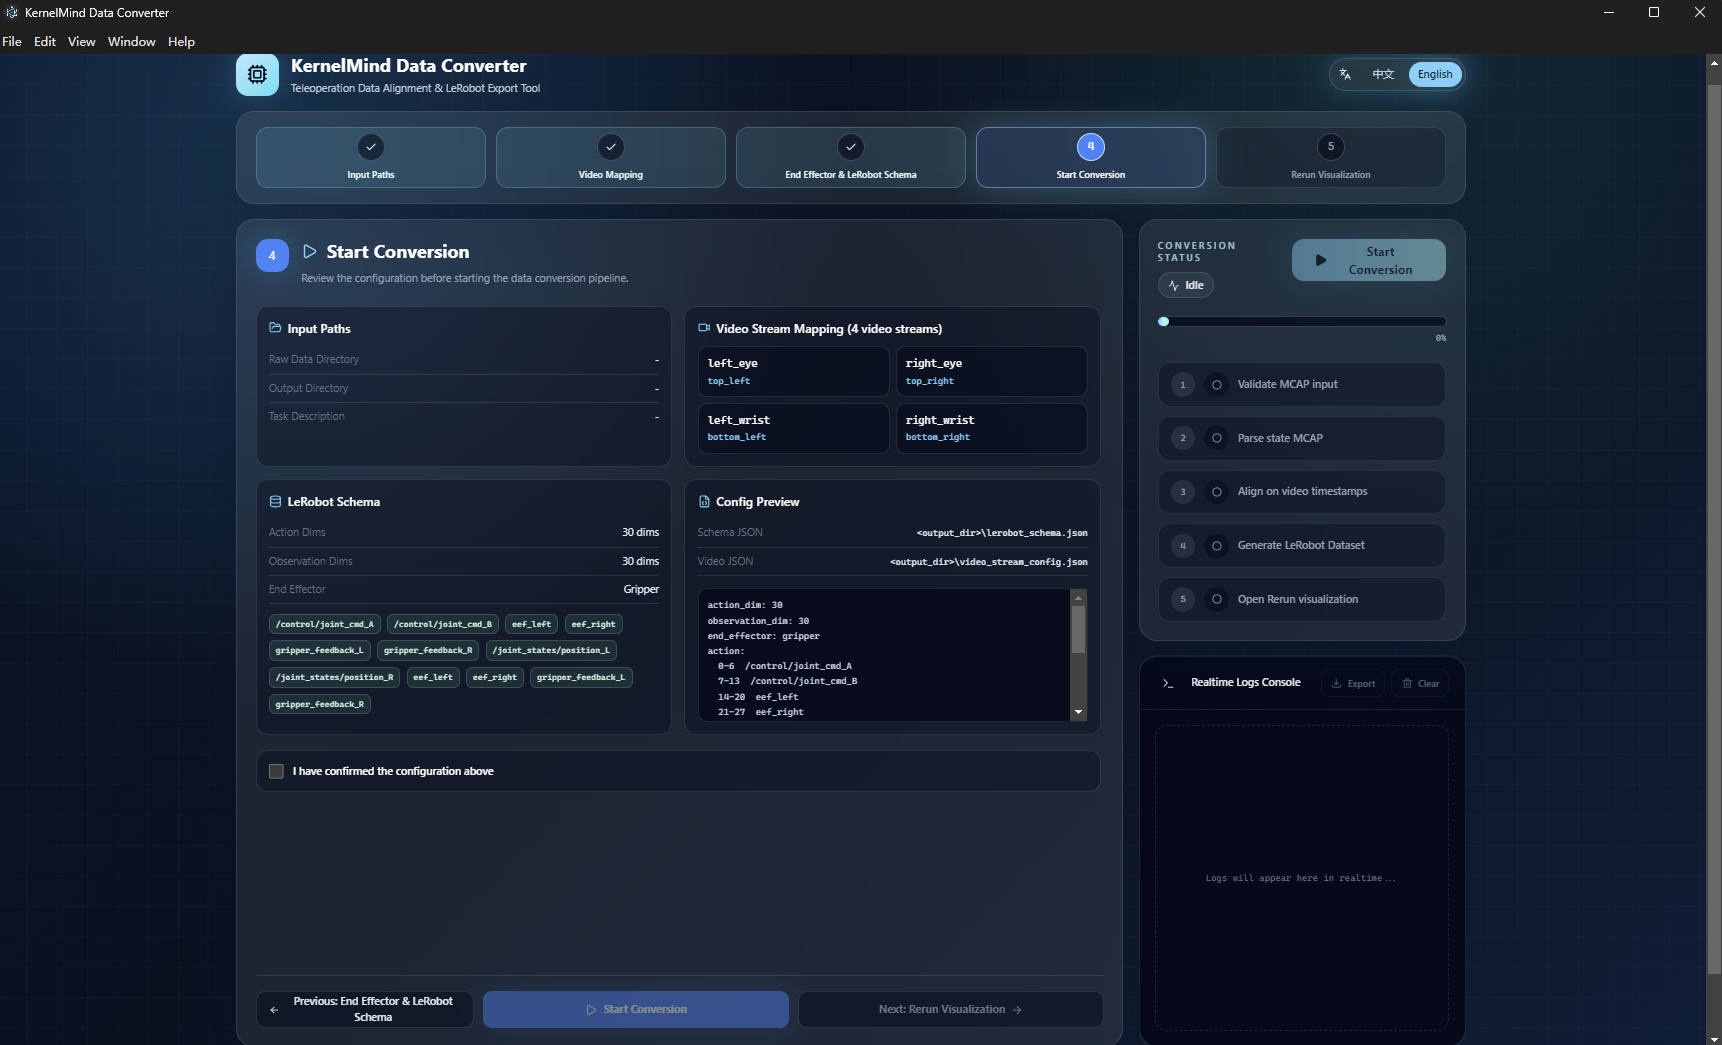Export the realtime logs
The height and width of the screenshot is (1045, 1722).
click(1354, 684)
